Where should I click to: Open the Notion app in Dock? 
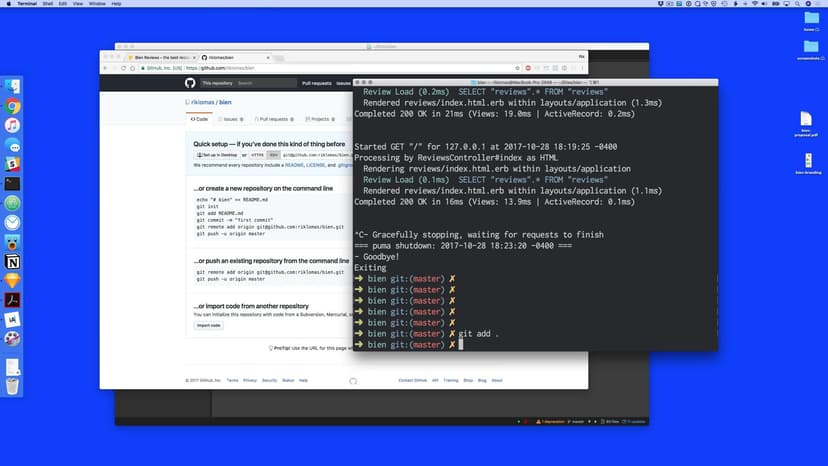[x=13, y=261]
